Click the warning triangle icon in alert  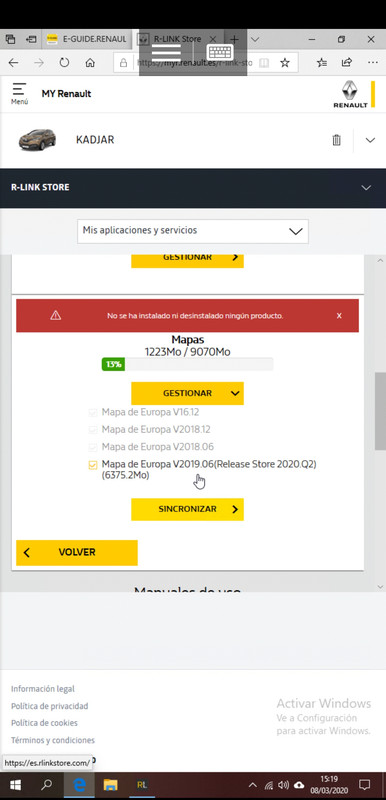point(56,316)
